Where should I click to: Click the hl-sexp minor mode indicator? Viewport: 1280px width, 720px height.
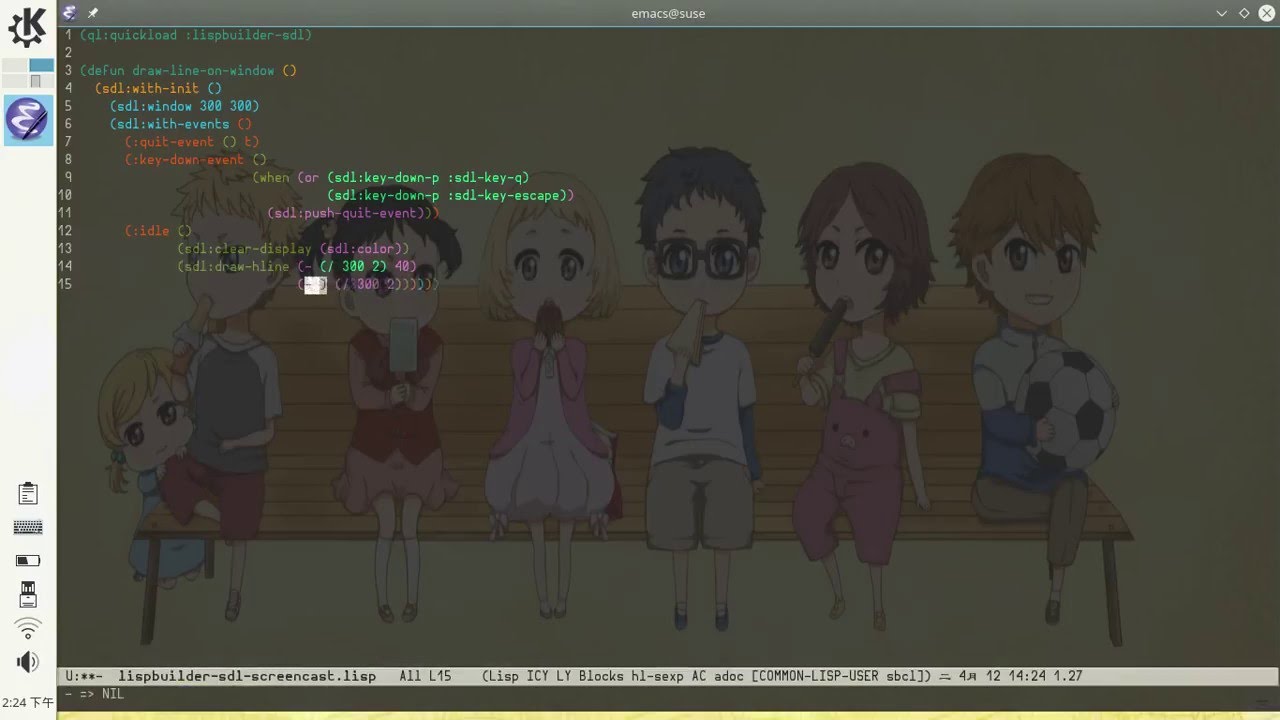pyautogui.click(x=658, y=676)
